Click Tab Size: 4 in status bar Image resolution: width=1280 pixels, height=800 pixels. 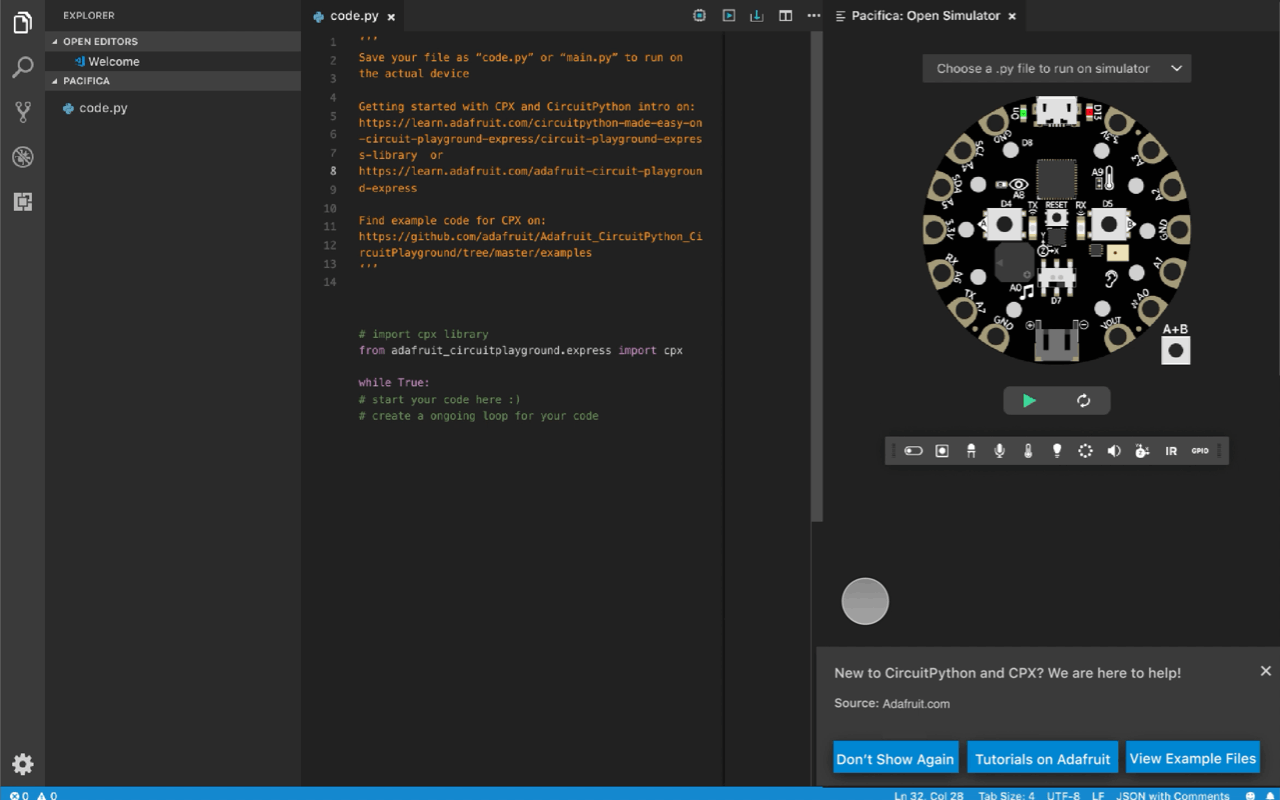1006,795
